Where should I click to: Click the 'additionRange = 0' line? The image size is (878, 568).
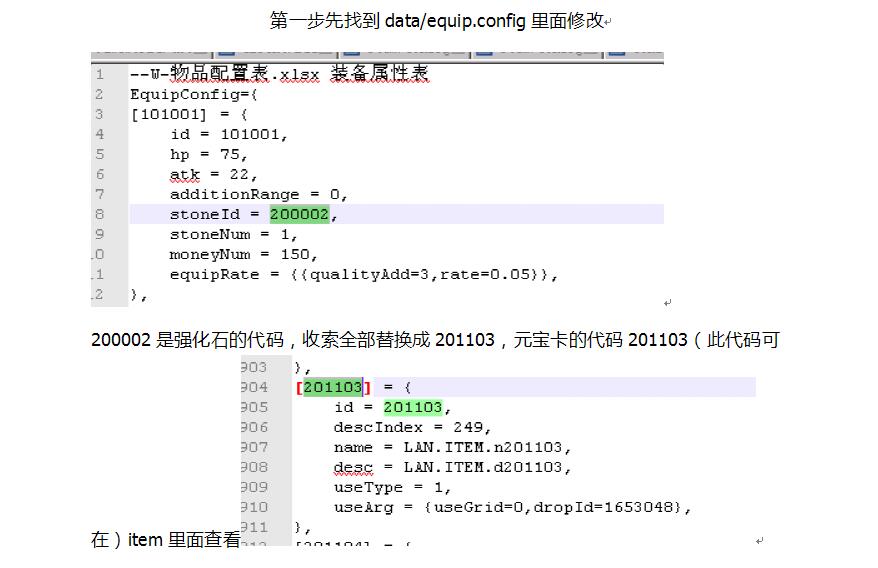[258, 194]
